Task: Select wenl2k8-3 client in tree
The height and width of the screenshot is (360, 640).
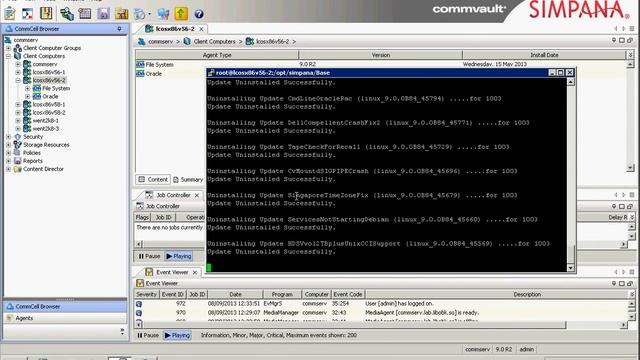Action: (x=46, y=129)
